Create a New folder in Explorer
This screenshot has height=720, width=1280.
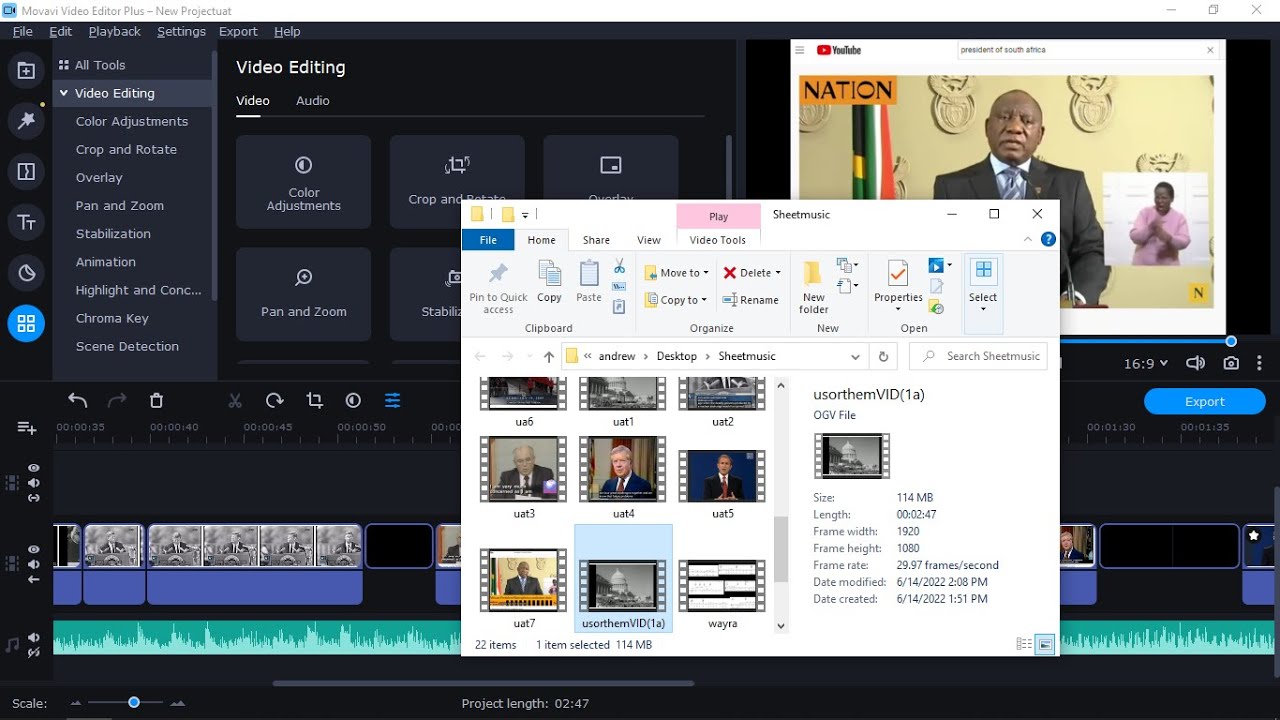click(814, 288)
